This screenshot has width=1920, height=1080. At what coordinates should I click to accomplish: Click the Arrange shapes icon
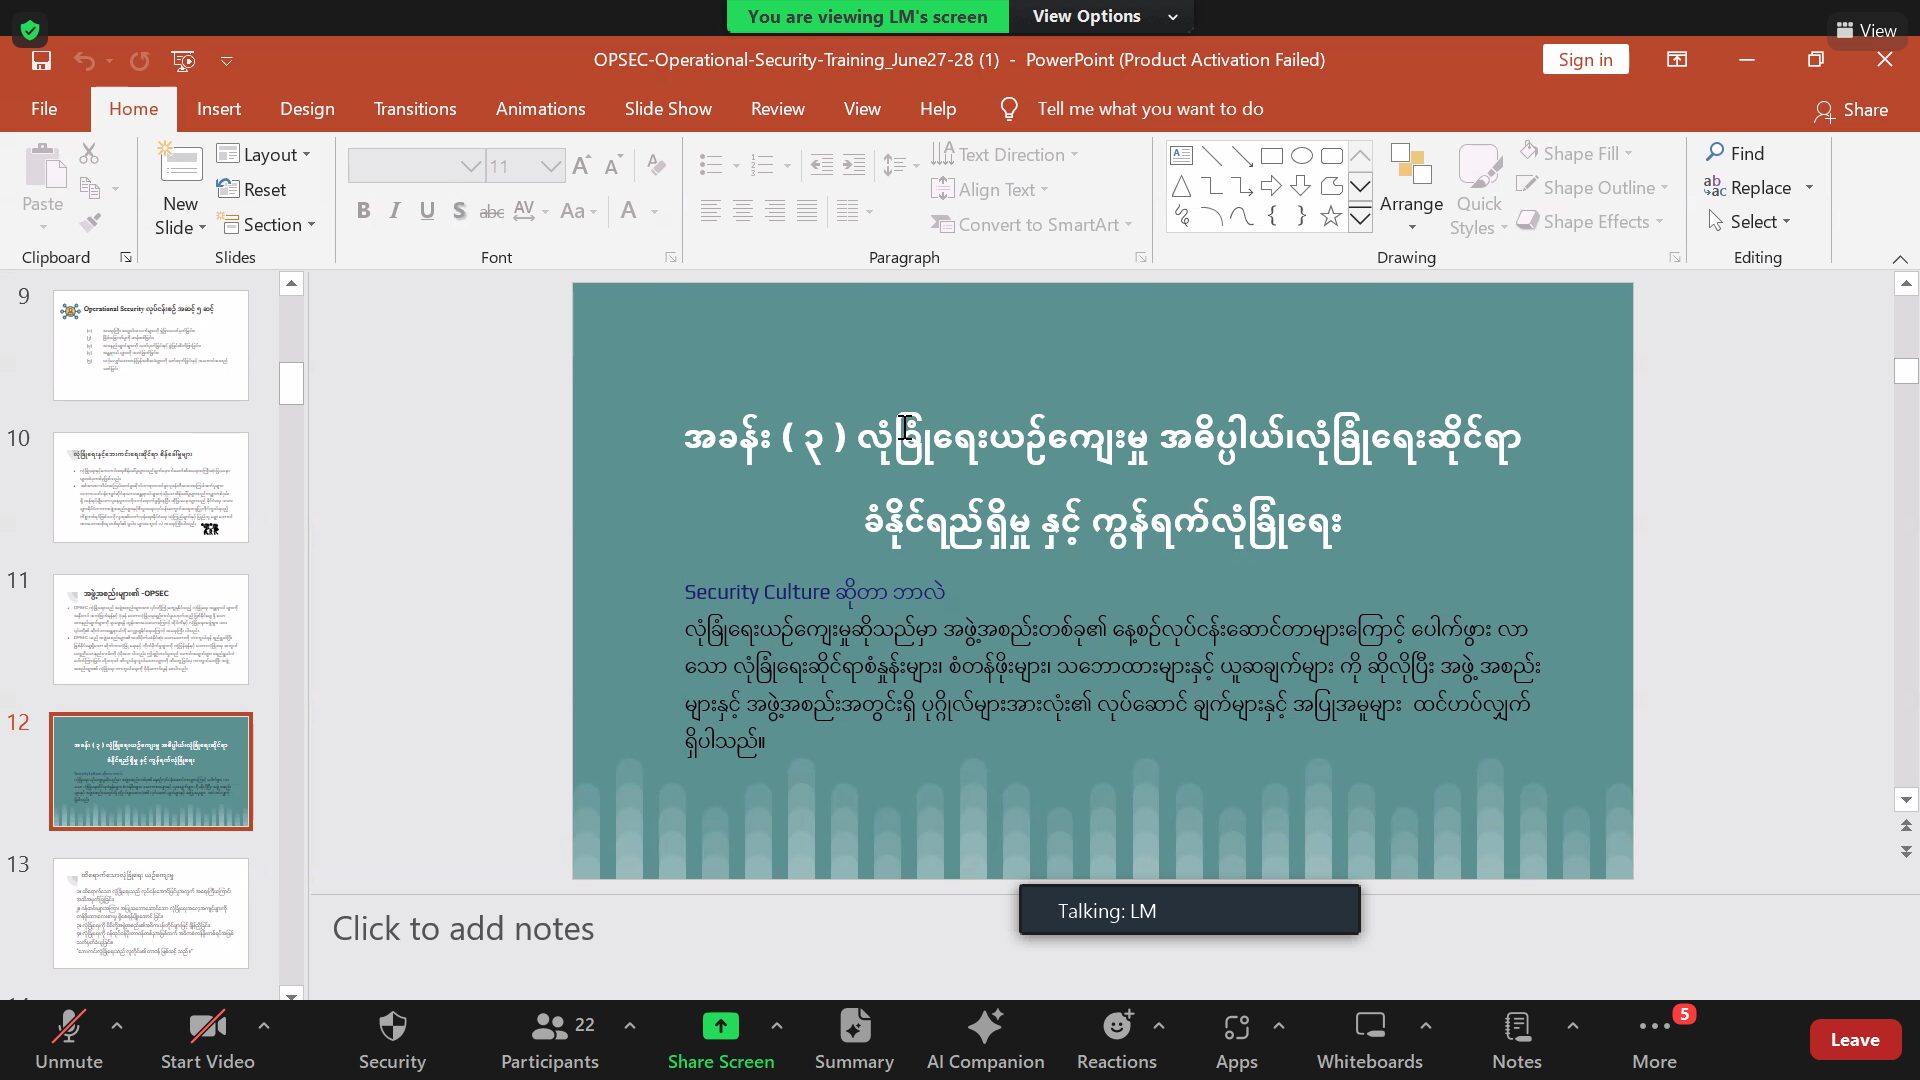pos(1411,165)
